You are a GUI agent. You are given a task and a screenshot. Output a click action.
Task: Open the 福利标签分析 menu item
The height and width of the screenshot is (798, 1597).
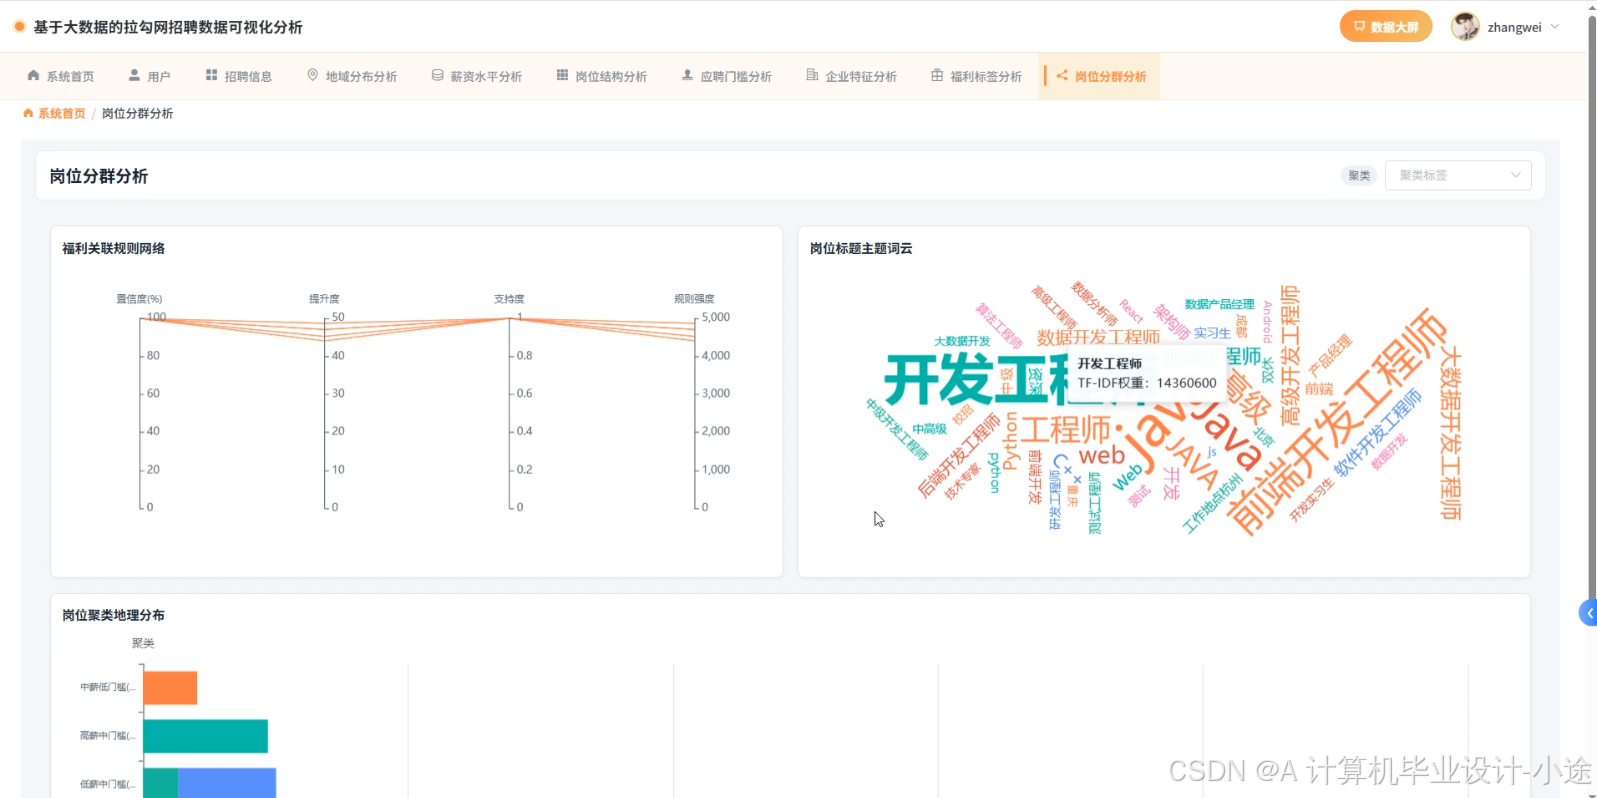pos(977,76)
